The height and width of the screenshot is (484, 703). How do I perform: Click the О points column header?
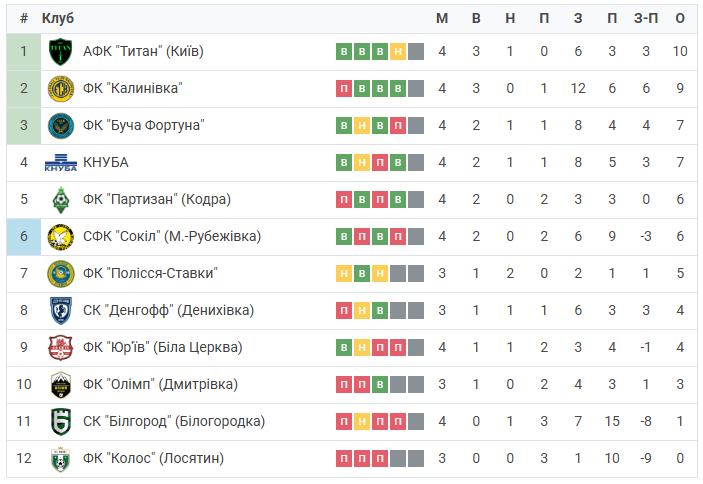coord(680,18)
